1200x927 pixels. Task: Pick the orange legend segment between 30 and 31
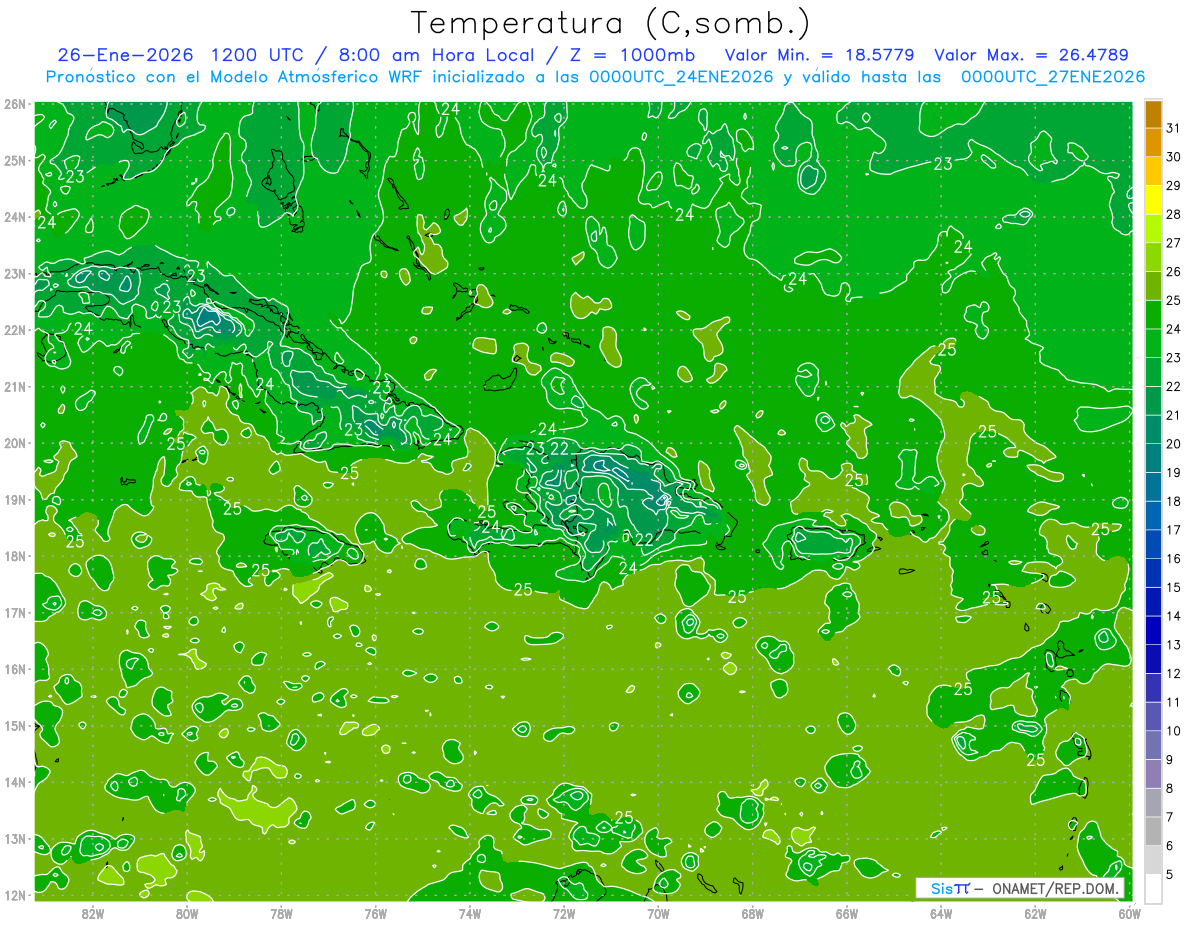tap(1153, 143)
